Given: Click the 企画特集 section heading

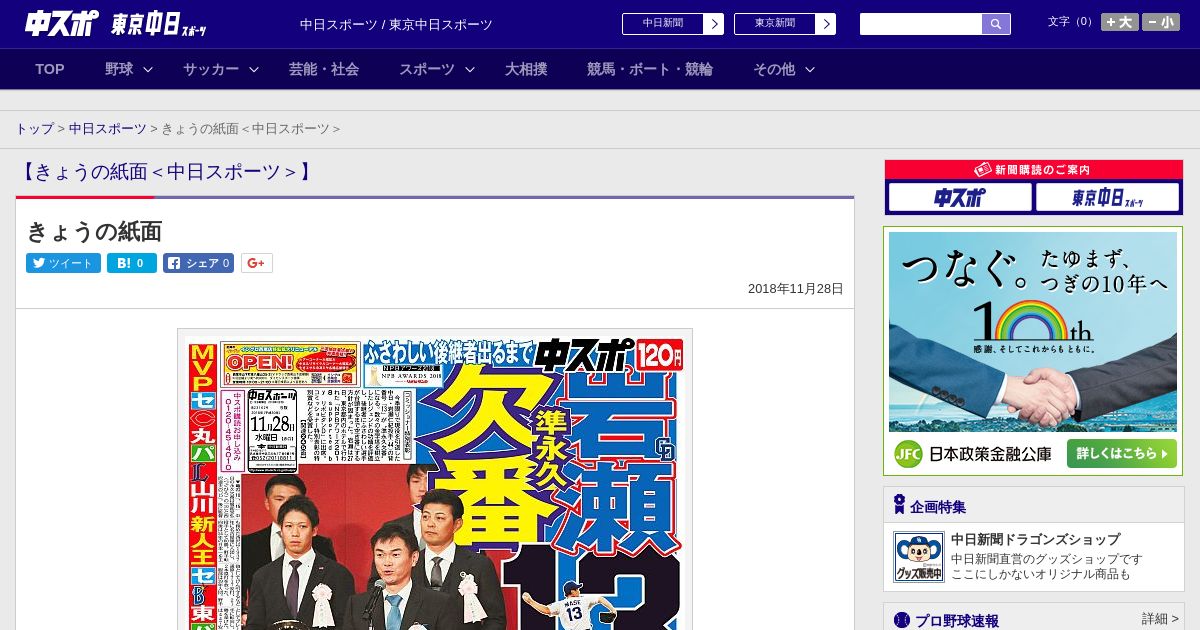Looking at the screenshot, I should pos(938,507).
